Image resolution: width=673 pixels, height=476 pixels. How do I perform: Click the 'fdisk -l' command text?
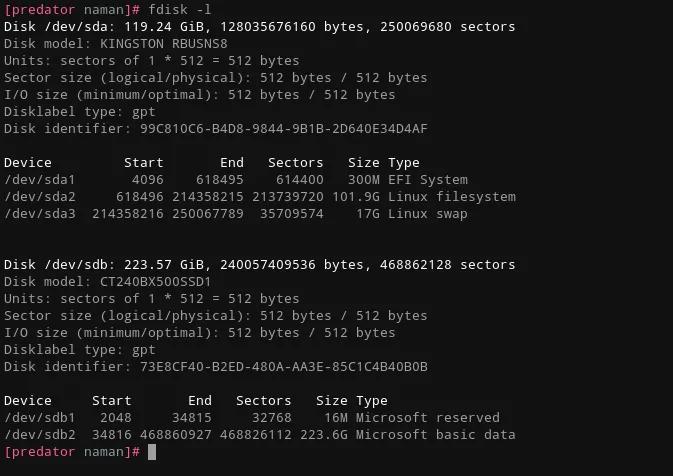point(180,9)
